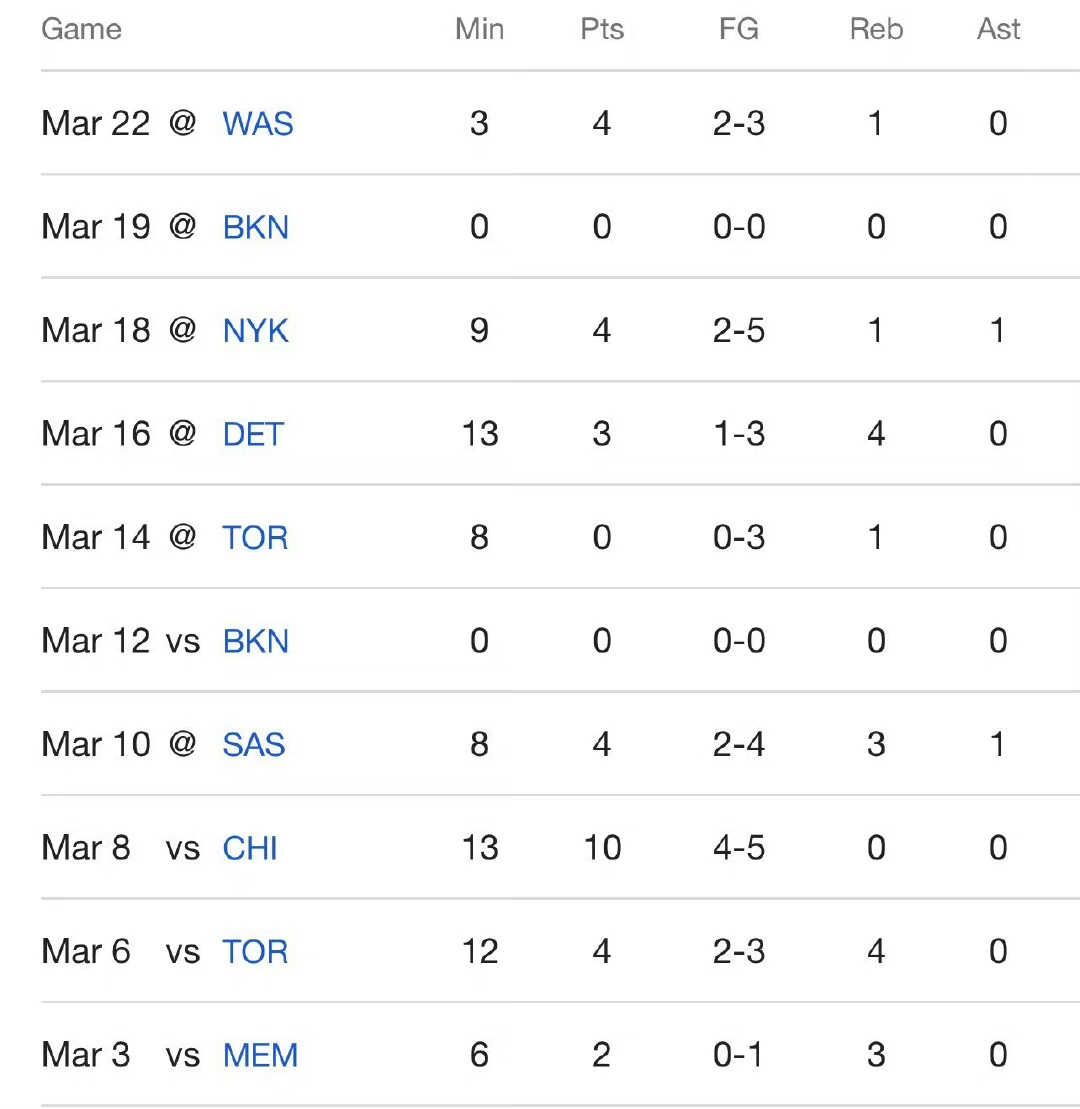The image size is (1080, 1109).
Task: Open the NYK team link
Action: (x=255, y=331)
